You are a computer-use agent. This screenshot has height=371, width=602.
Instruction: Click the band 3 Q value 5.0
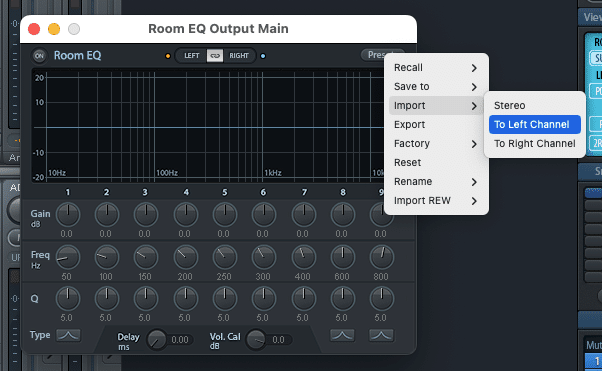tap(144, 318)
